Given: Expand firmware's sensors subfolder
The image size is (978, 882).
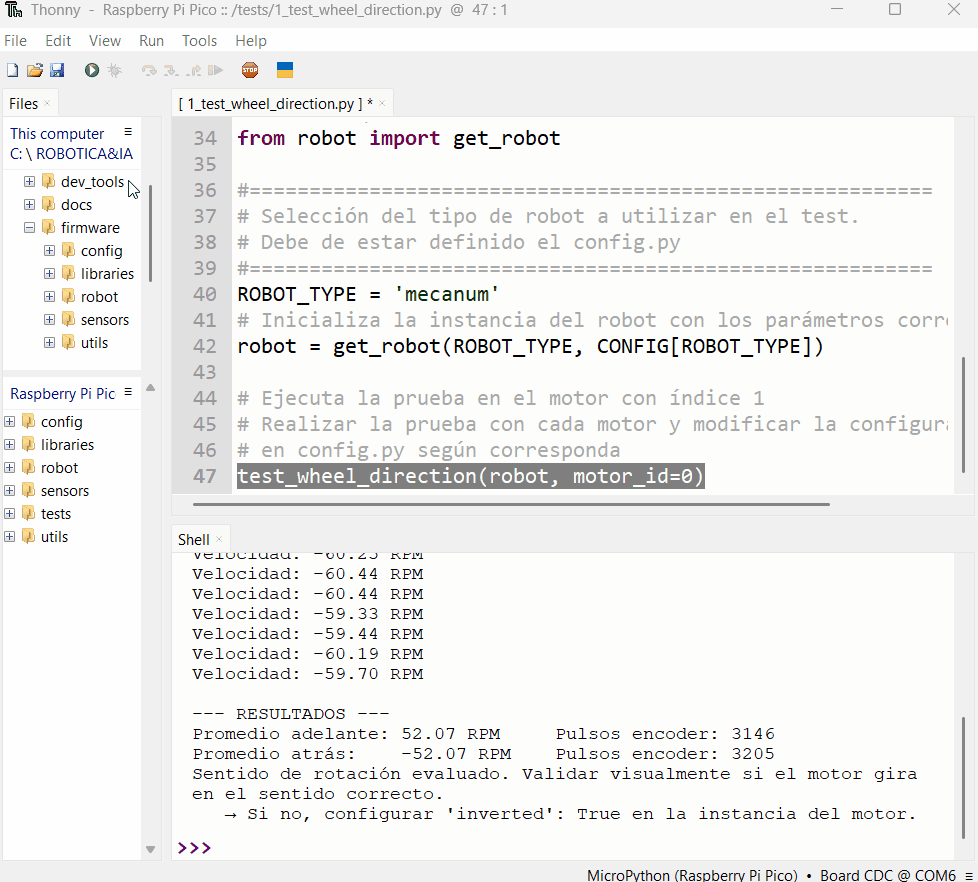Looking at the screenshot, I should point(49,320).
